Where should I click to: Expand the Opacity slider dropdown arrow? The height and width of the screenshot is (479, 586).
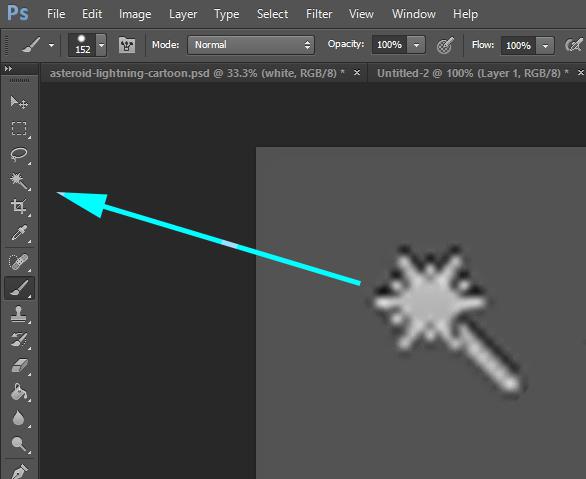coord(416,45)
